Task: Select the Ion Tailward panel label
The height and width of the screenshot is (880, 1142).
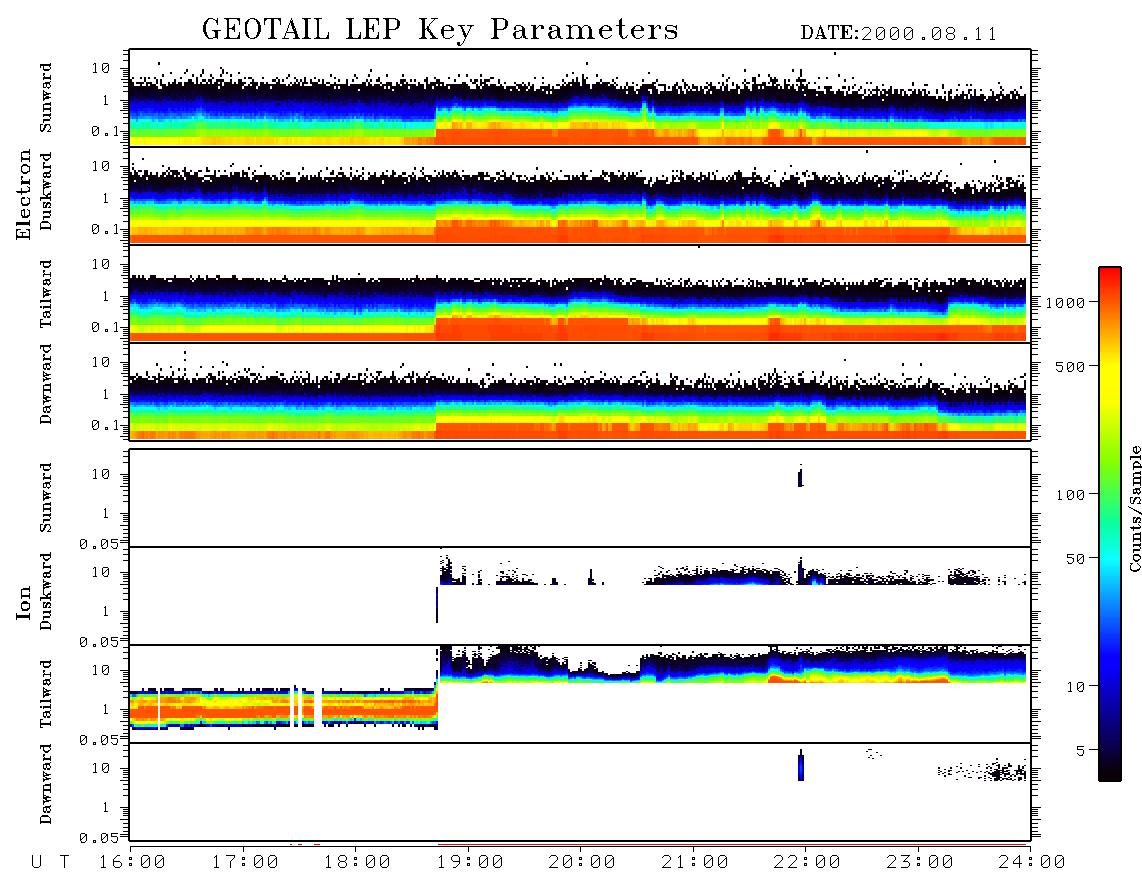Action: coord(46,694)
